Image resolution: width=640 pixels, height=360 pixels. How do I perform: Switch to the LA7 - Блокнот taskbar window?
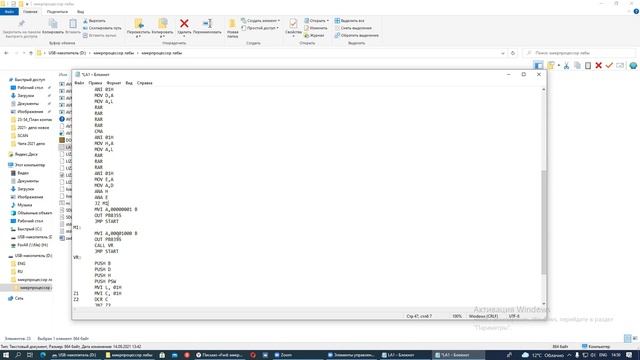(x=398, y=355)
